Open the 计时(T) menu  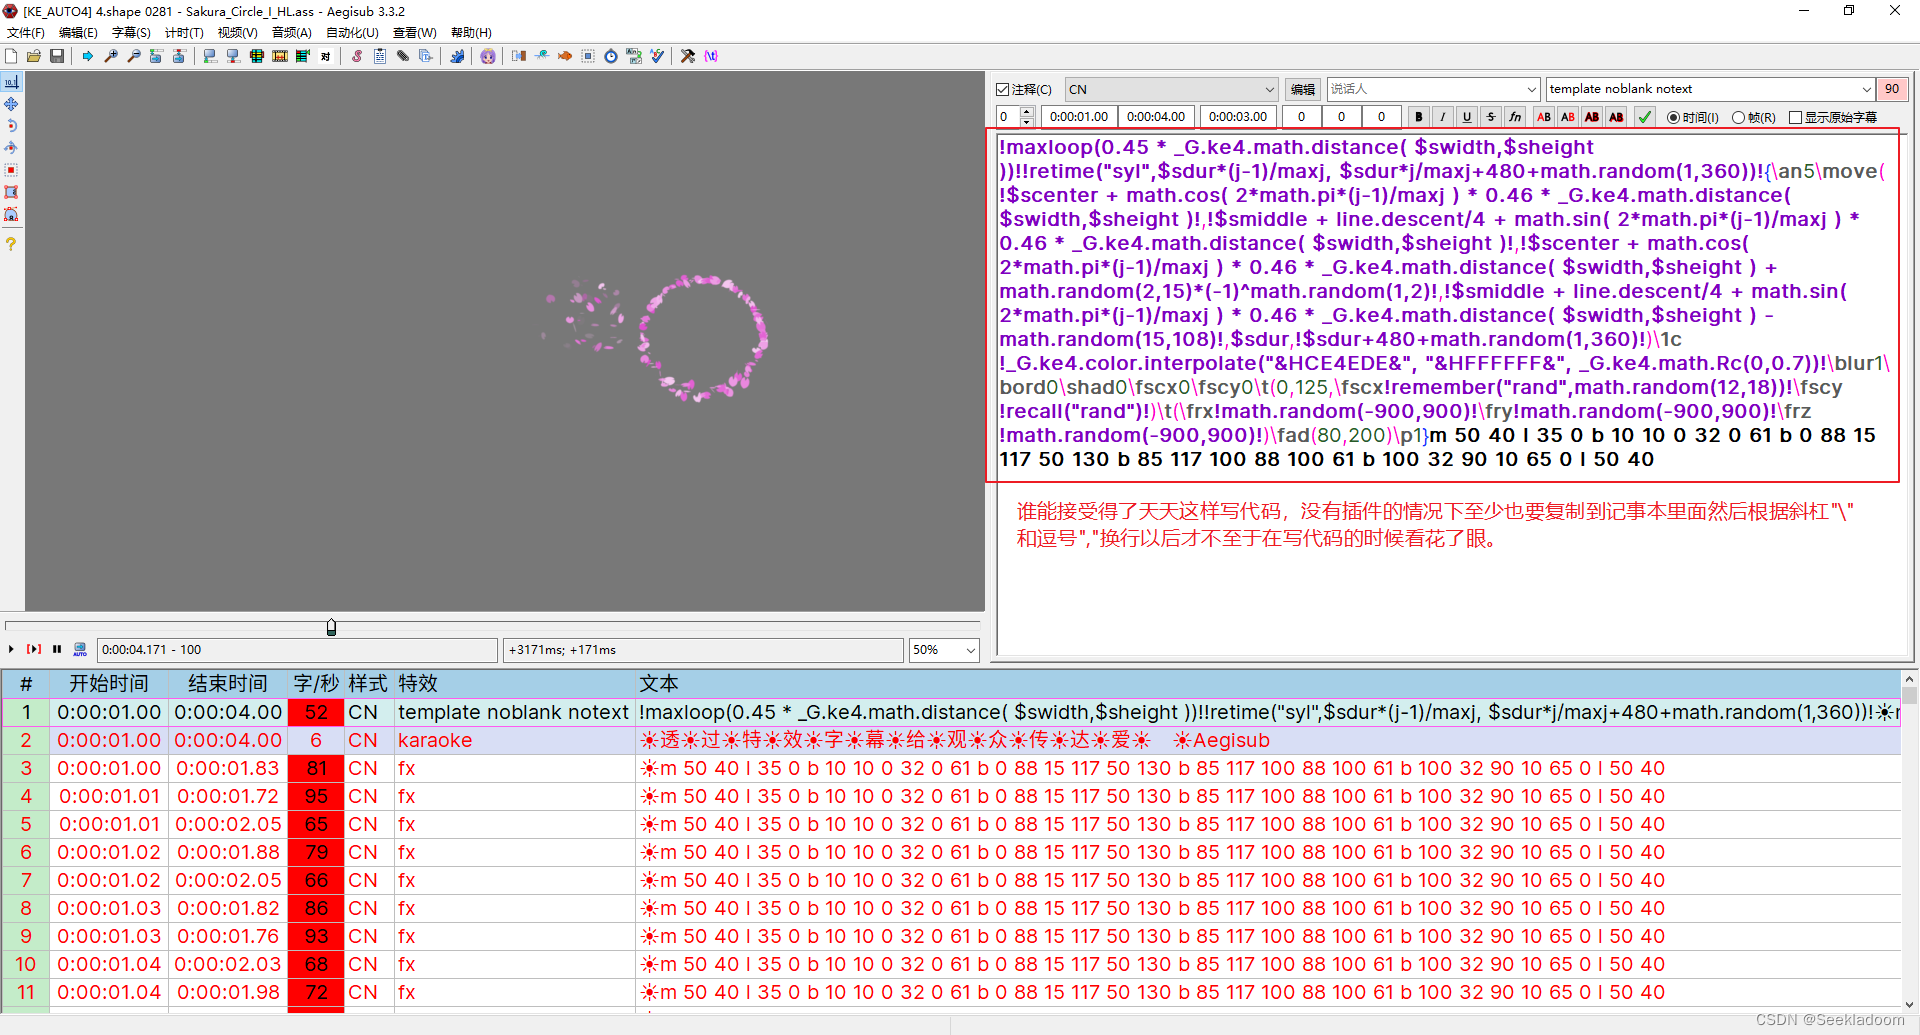pos(184,33)
